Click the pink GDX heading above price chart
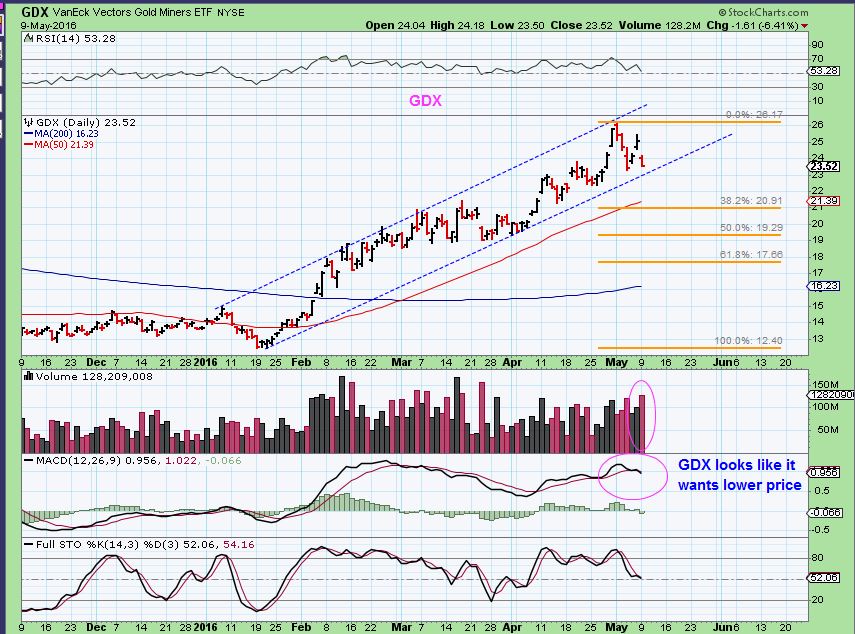Viewport: 855px width, 634px height. 425,101
